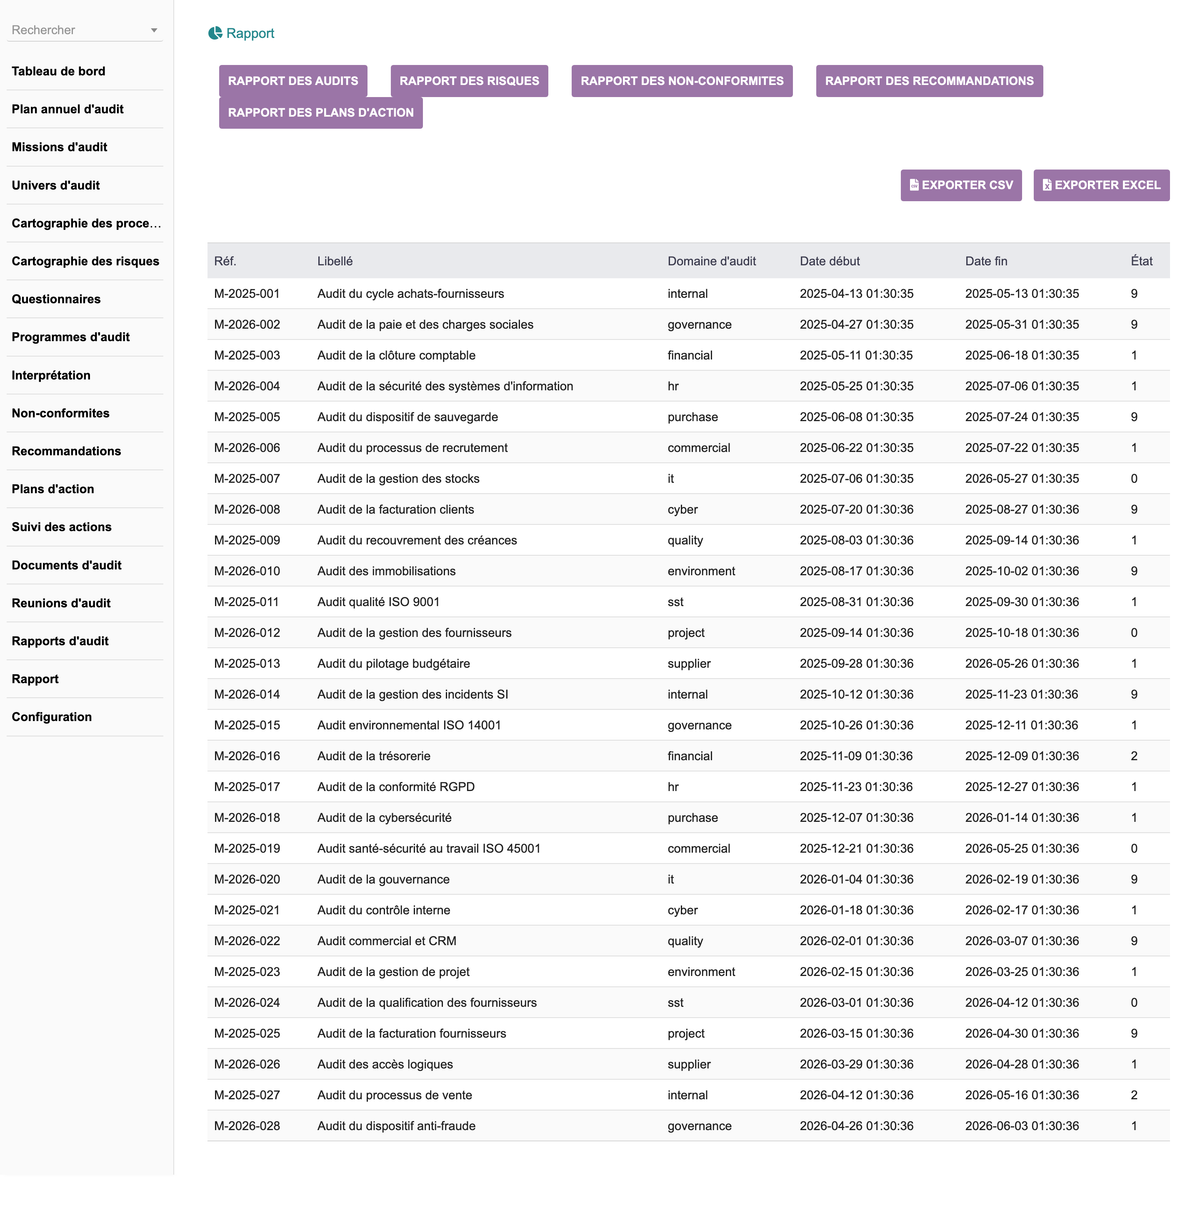Open Cartographie des processus menu item

click(x=85, y=223)
